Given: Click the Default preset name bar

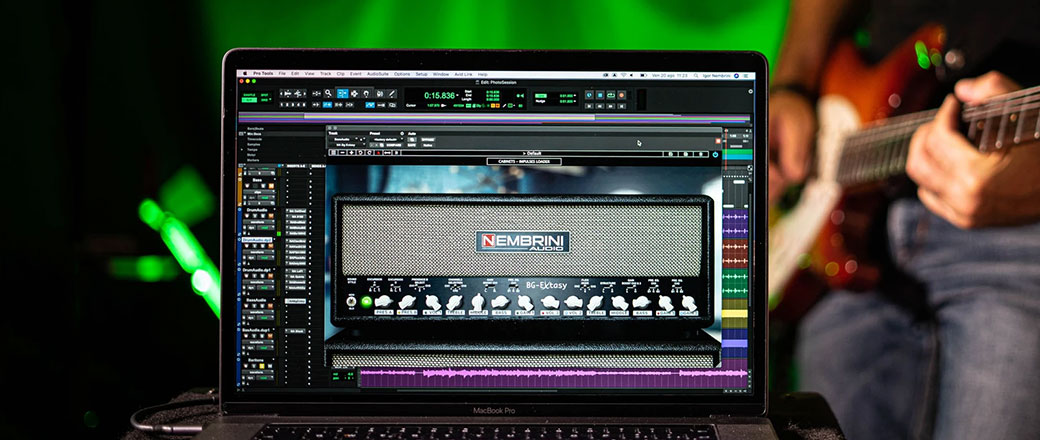Looking at the screenshot, I should click(531, 153).
